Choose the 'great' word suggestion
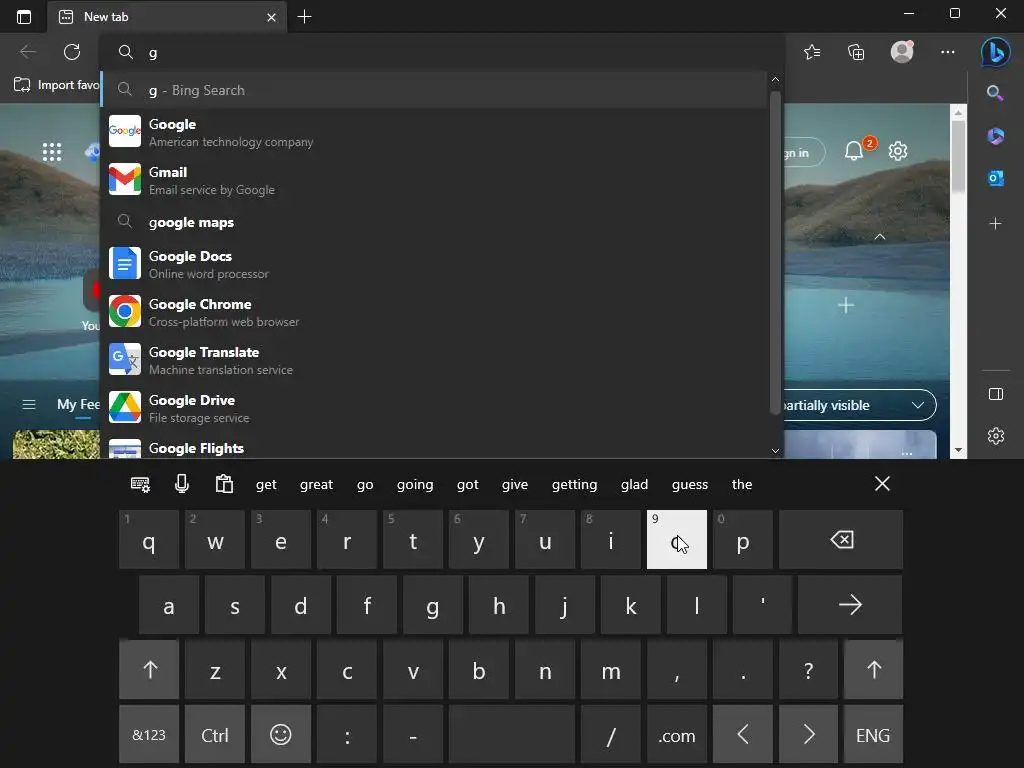Viewport: 1024px width, 768px height. coord(316,485)
